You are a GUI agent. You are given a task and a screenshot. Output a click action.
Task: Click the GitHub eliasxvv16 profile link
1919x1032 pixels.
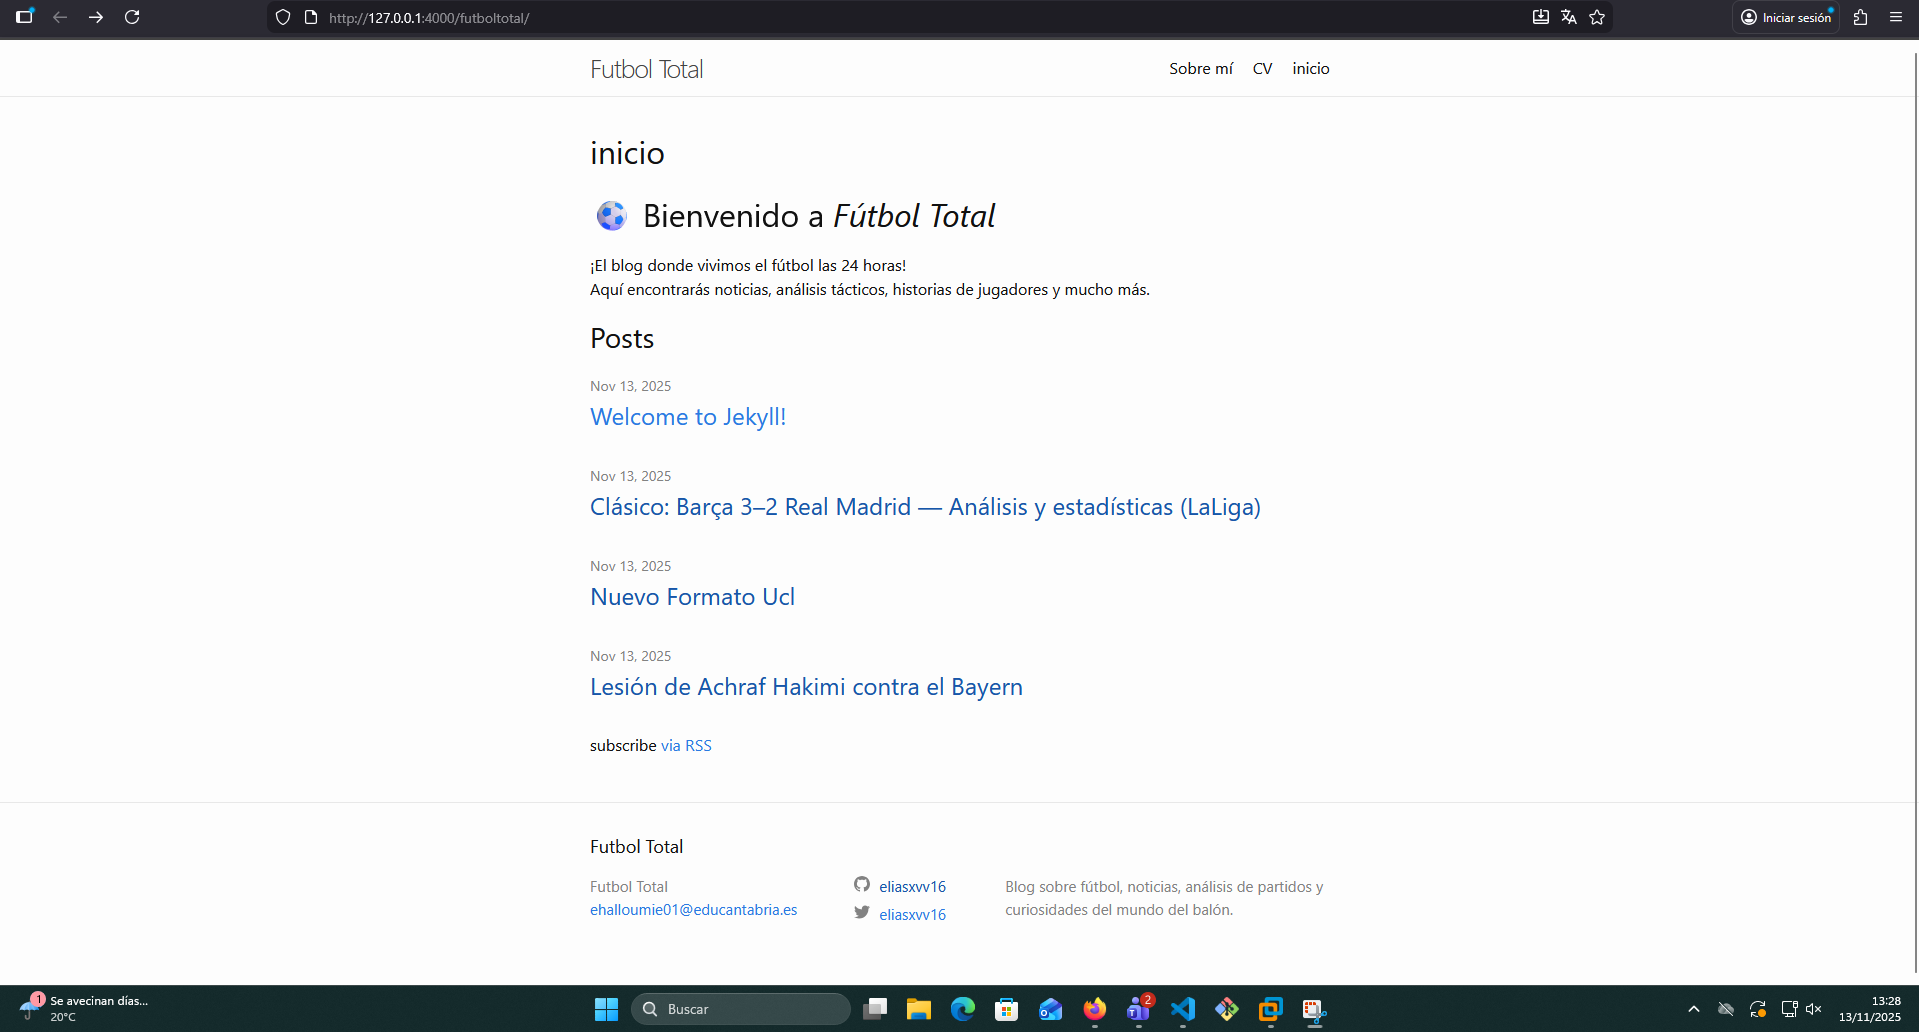pyautogui.click(x=912, y=886)
